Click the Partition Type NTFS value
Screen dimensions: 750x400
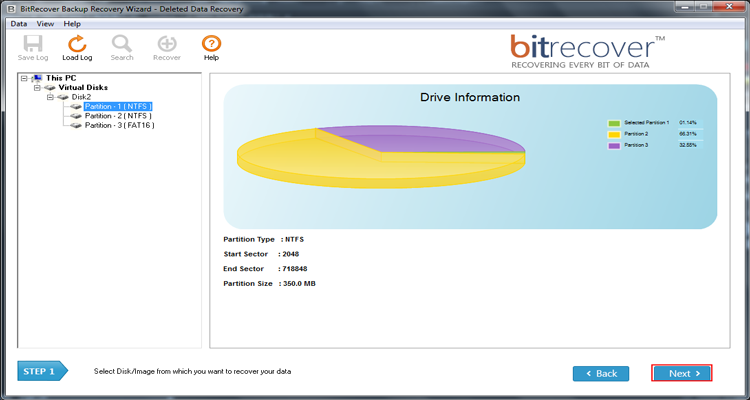[x=294, y=239]
